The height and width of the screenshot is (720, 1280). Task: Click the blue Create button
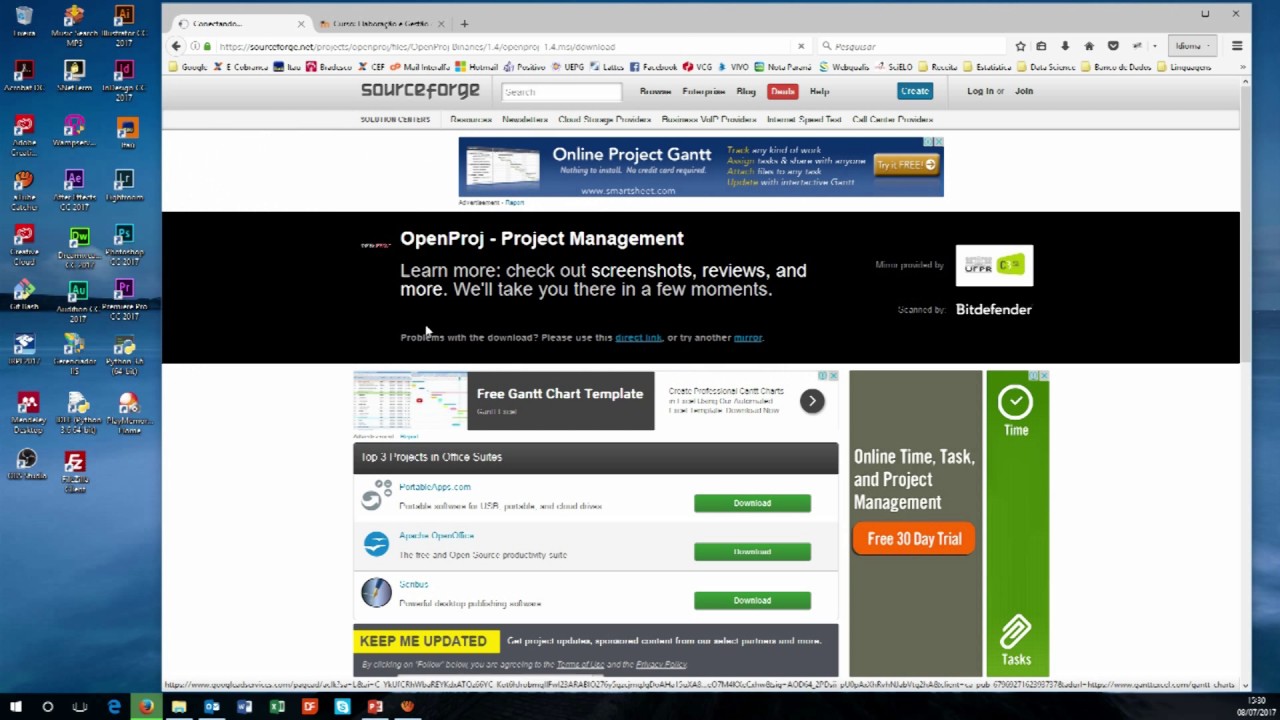tap(914, 91)
